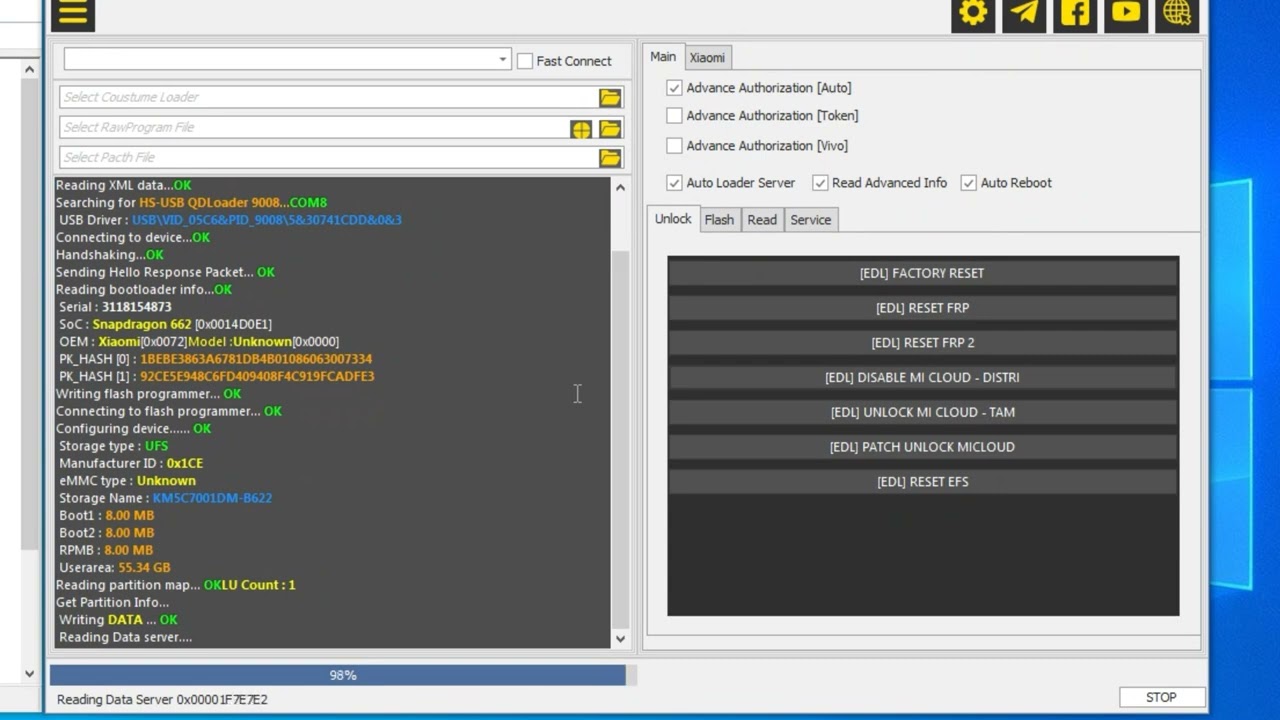Screen dimensions: 1280x720
Task: Click the OEM : Xiaomi log line
Action: pyautogui.click(x=198, y=342)
